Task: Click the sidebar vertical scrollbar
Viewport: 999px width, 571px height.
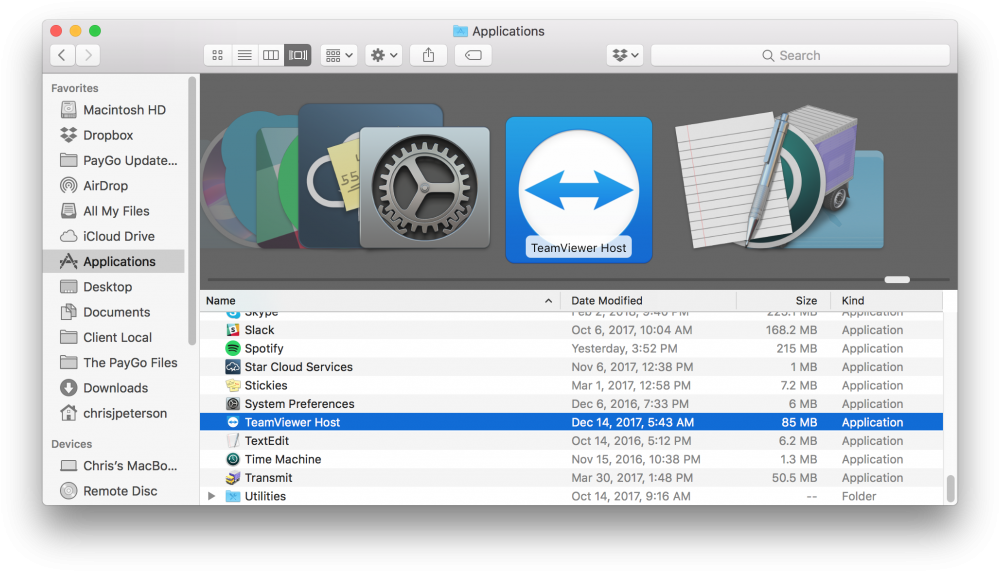Action: click(192, 210)
